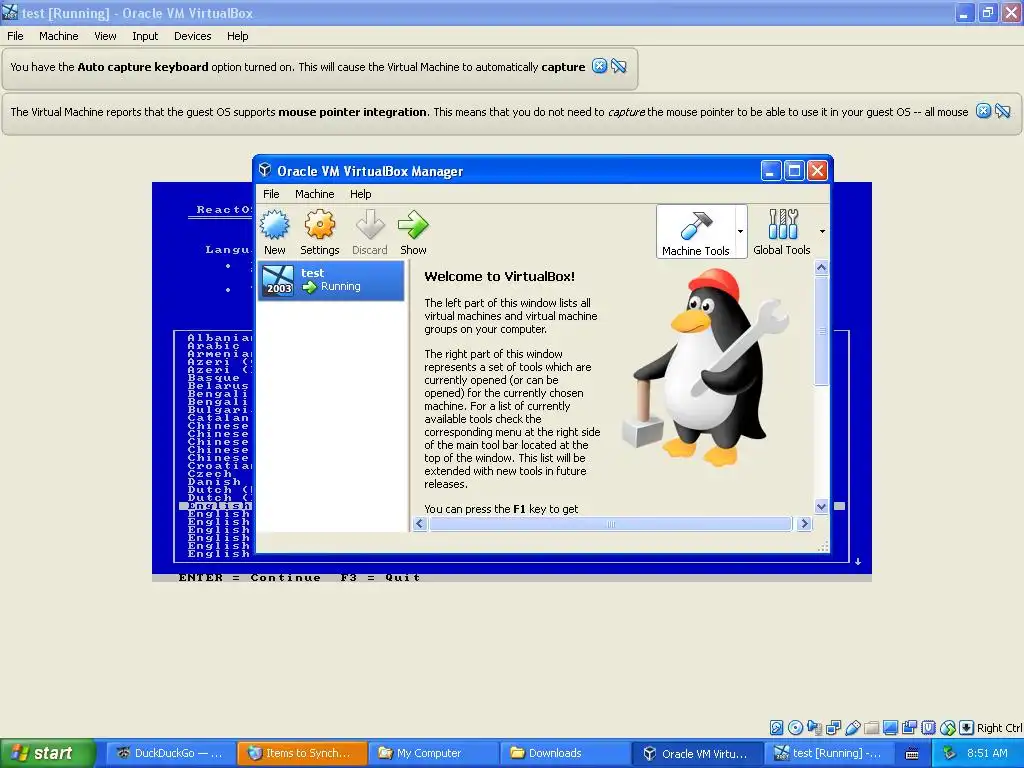Click the welcome pane scroll up arrow
The width and height of the screenshot is (1024, 768).
click(x=822, y=267)
